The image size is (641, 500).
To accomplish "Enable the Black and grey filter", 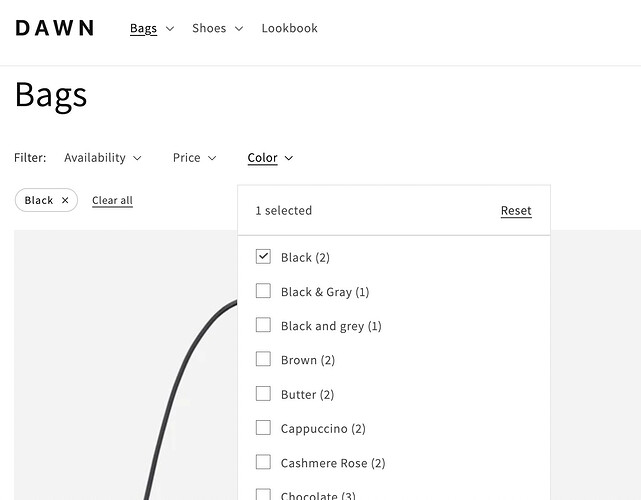I will pos(263,325).
